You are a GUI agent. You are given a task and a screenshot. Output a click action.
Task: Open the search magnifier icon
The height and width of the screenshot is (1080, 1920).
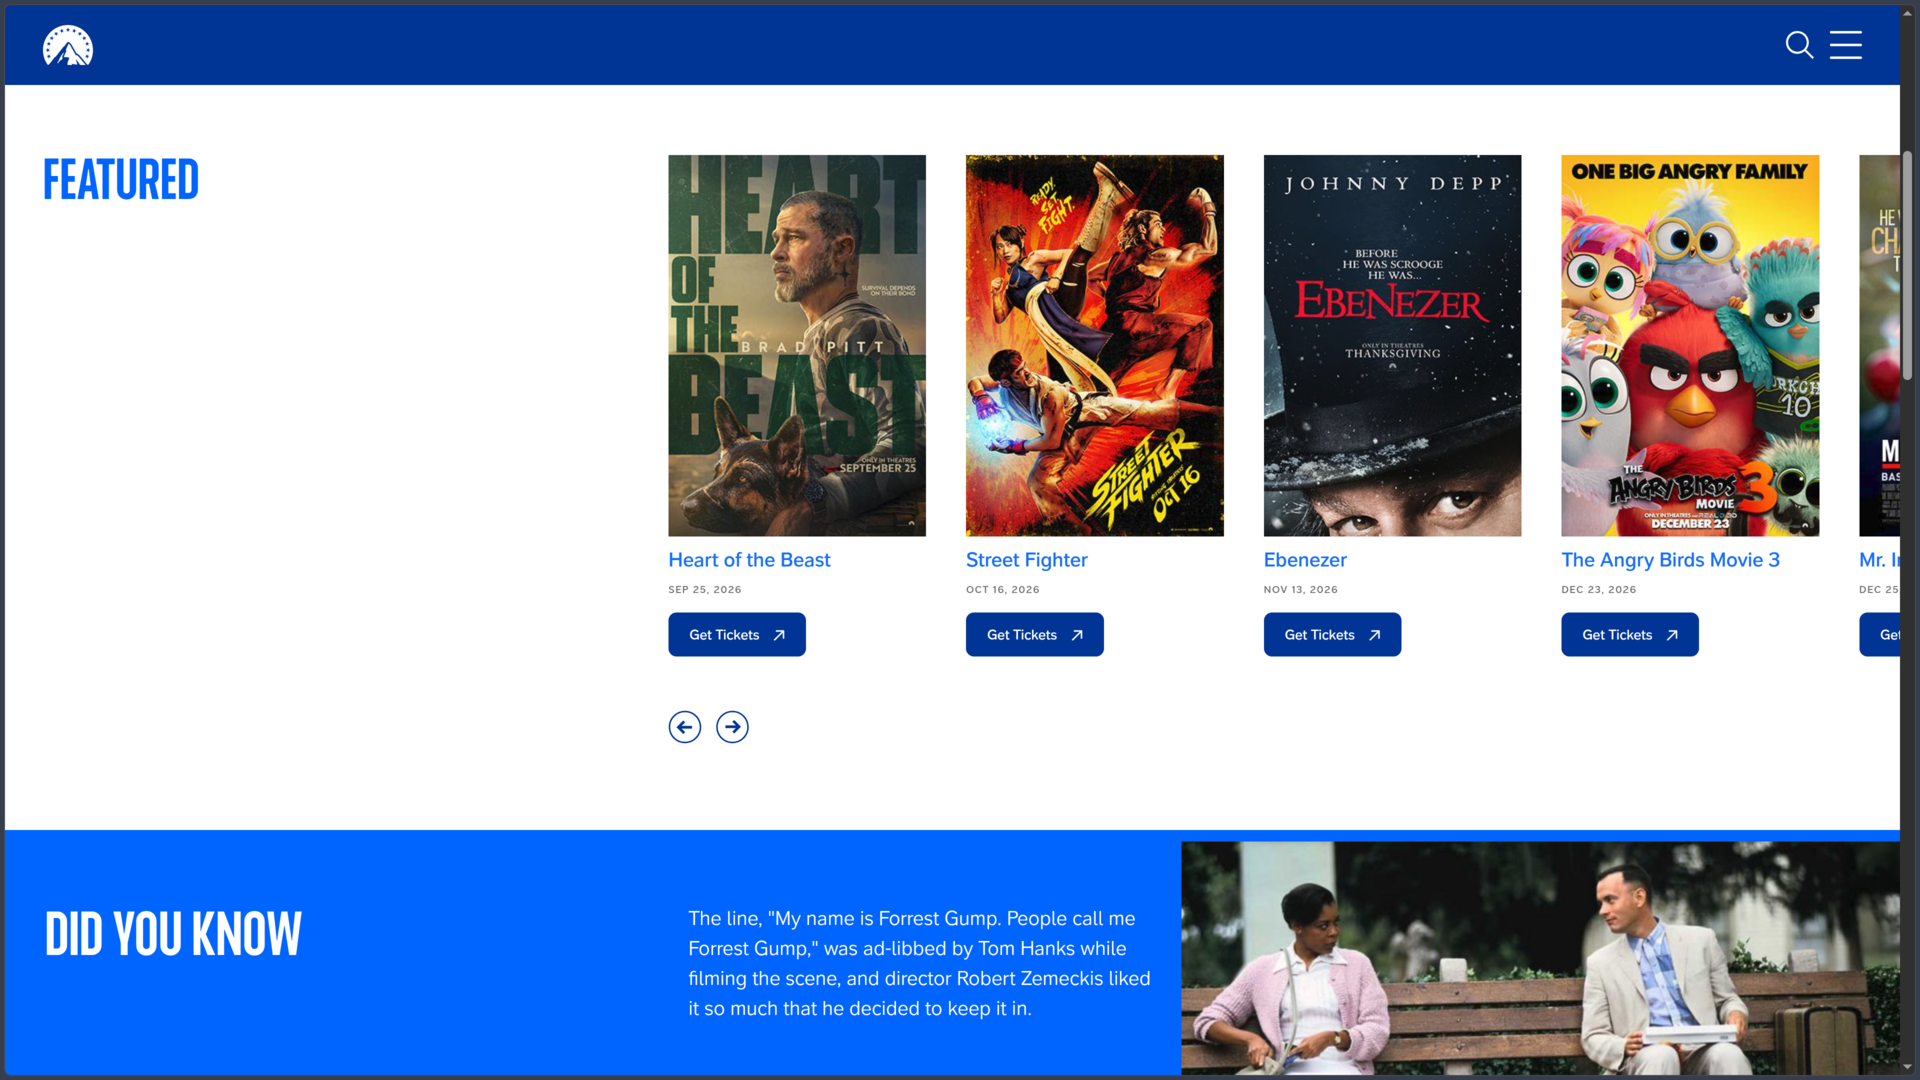(x=1799, y=45)
